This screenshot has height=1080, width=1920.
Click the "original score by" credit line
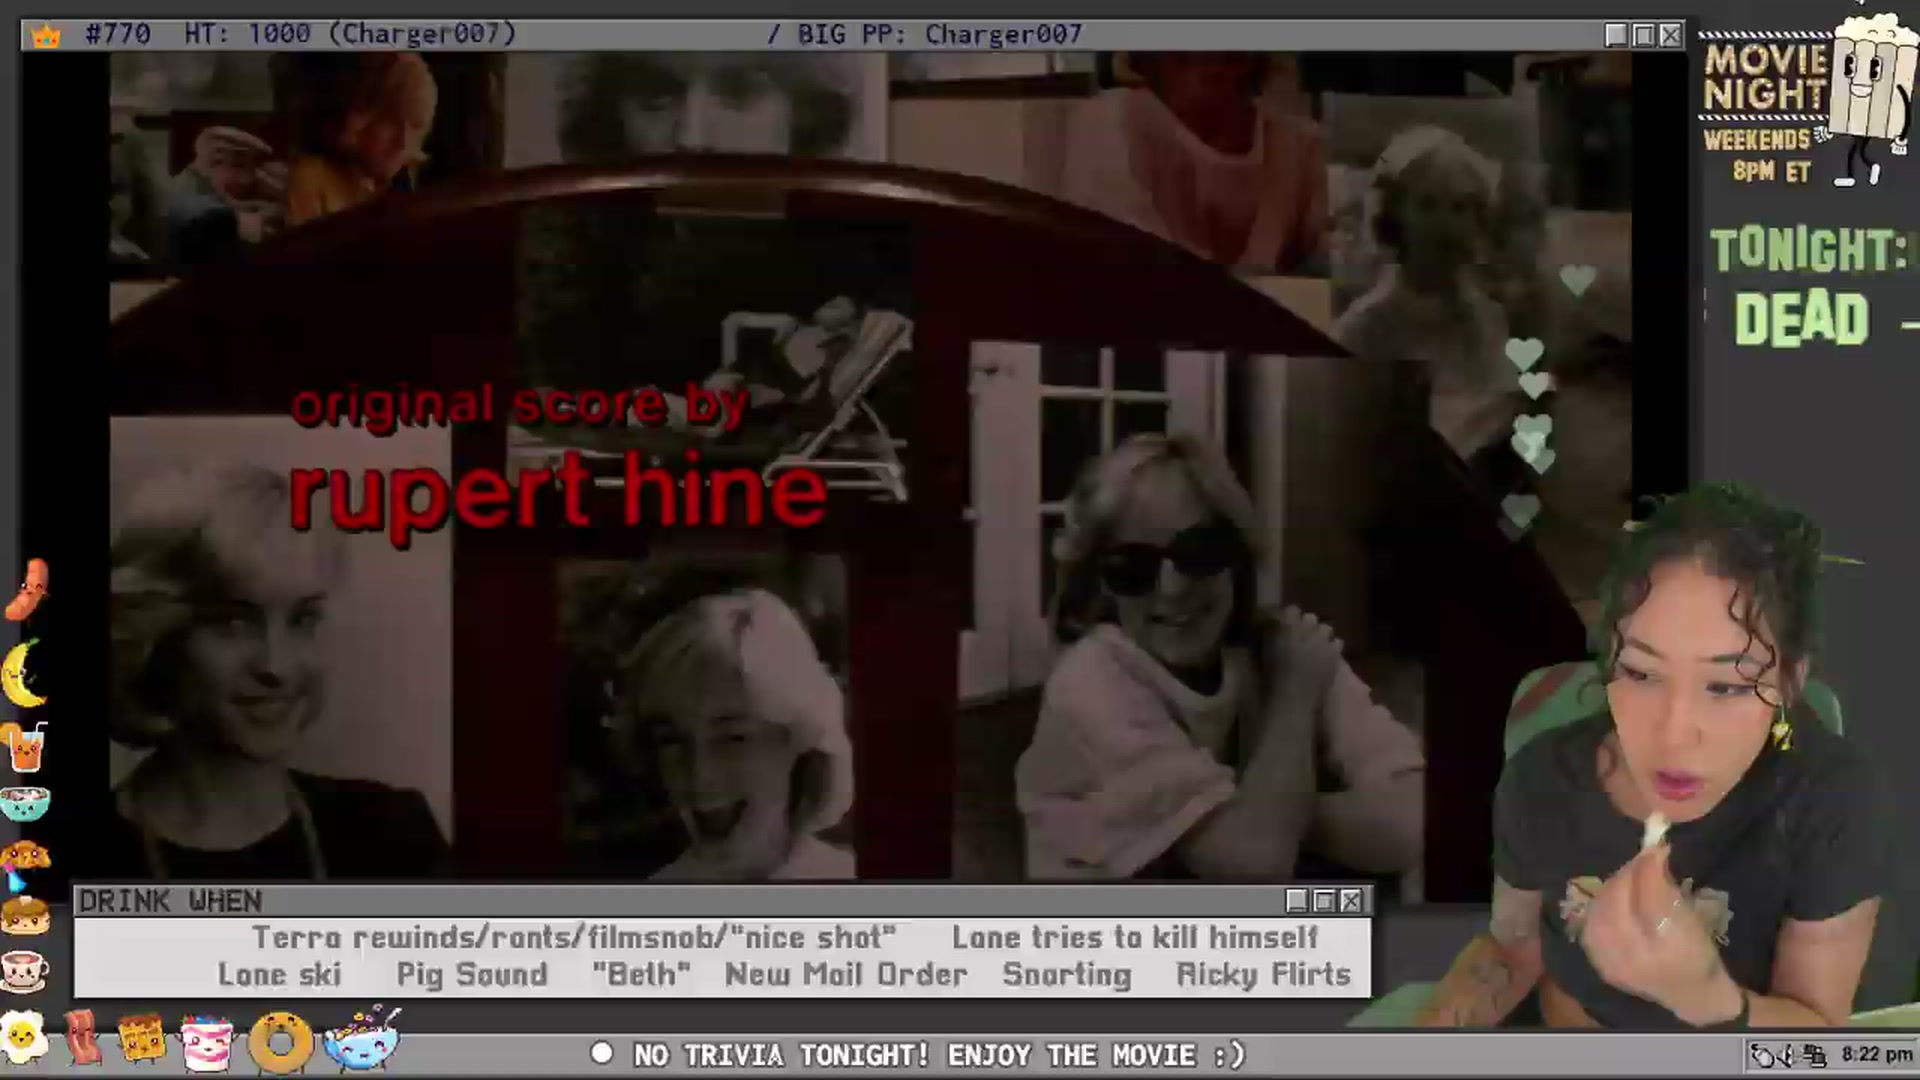(x=520, y=404)
